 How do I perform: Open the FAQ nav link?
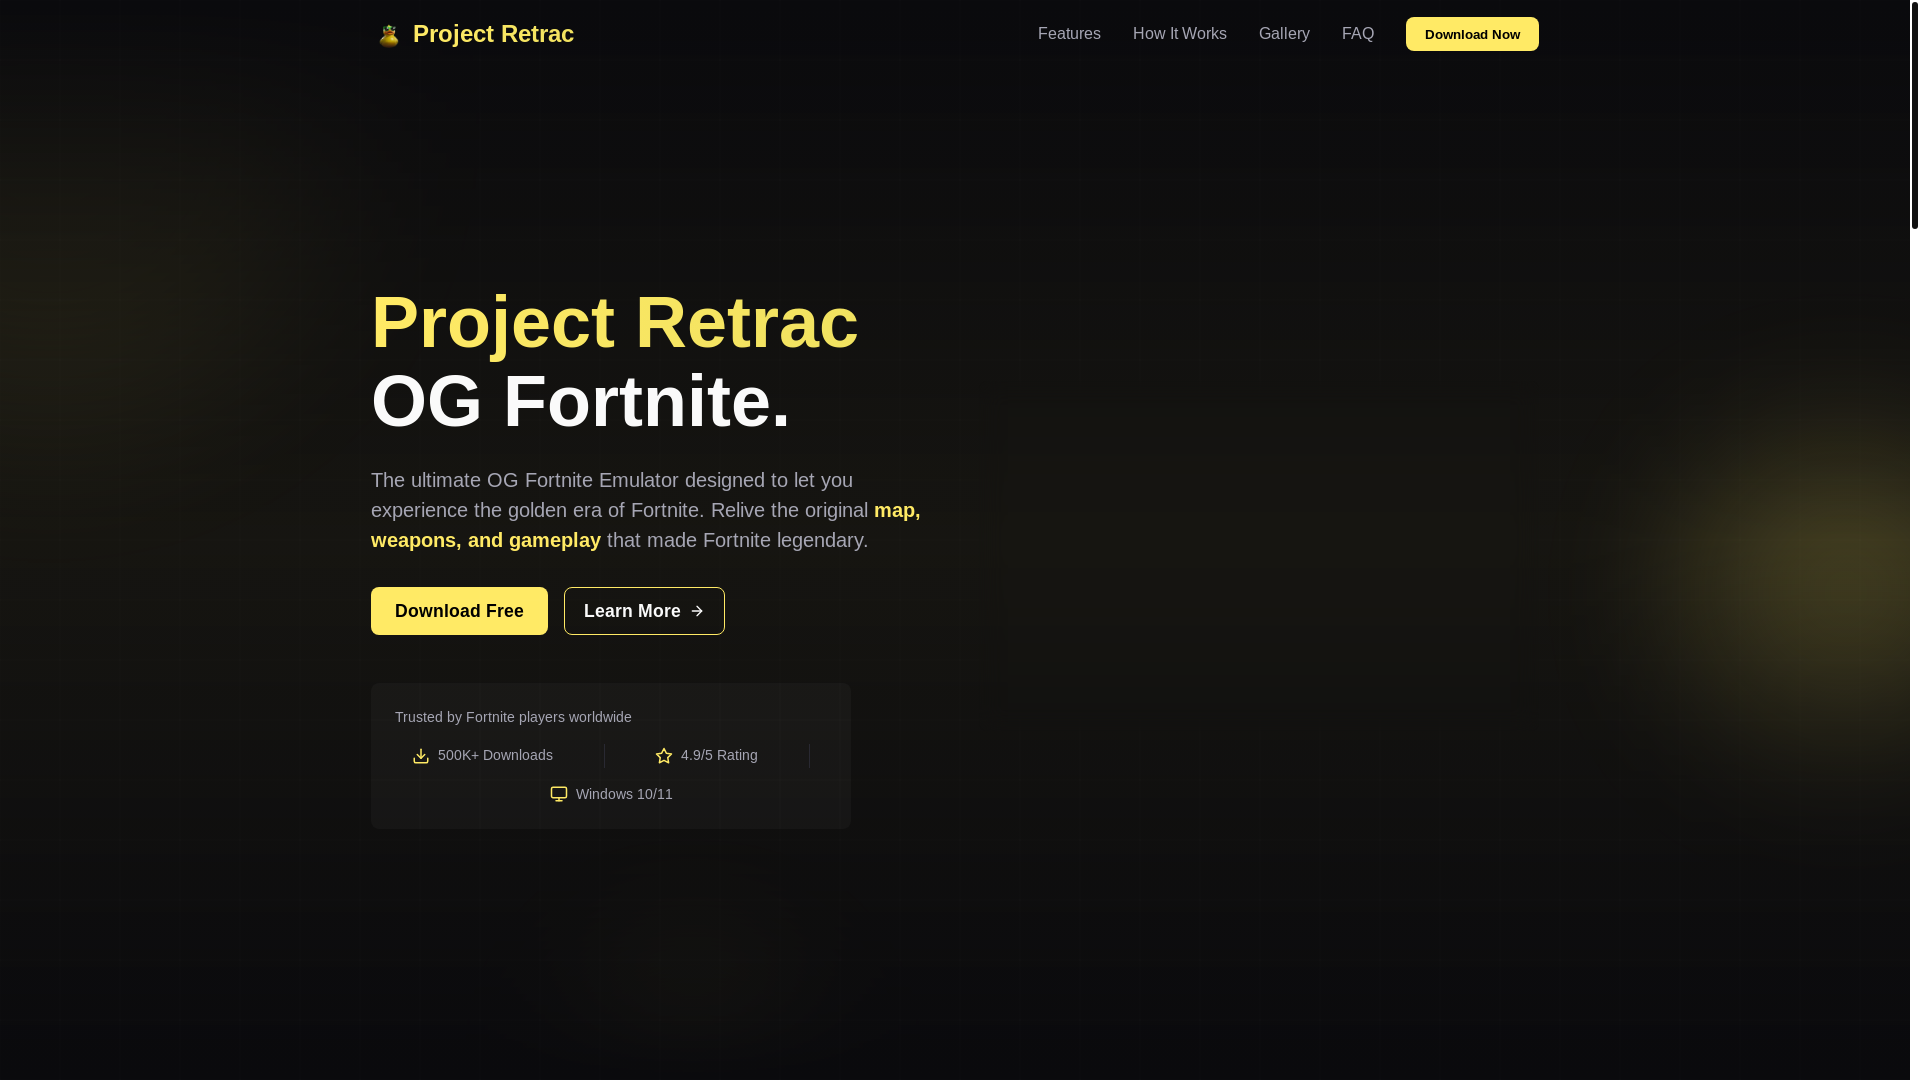[1358, 34]
